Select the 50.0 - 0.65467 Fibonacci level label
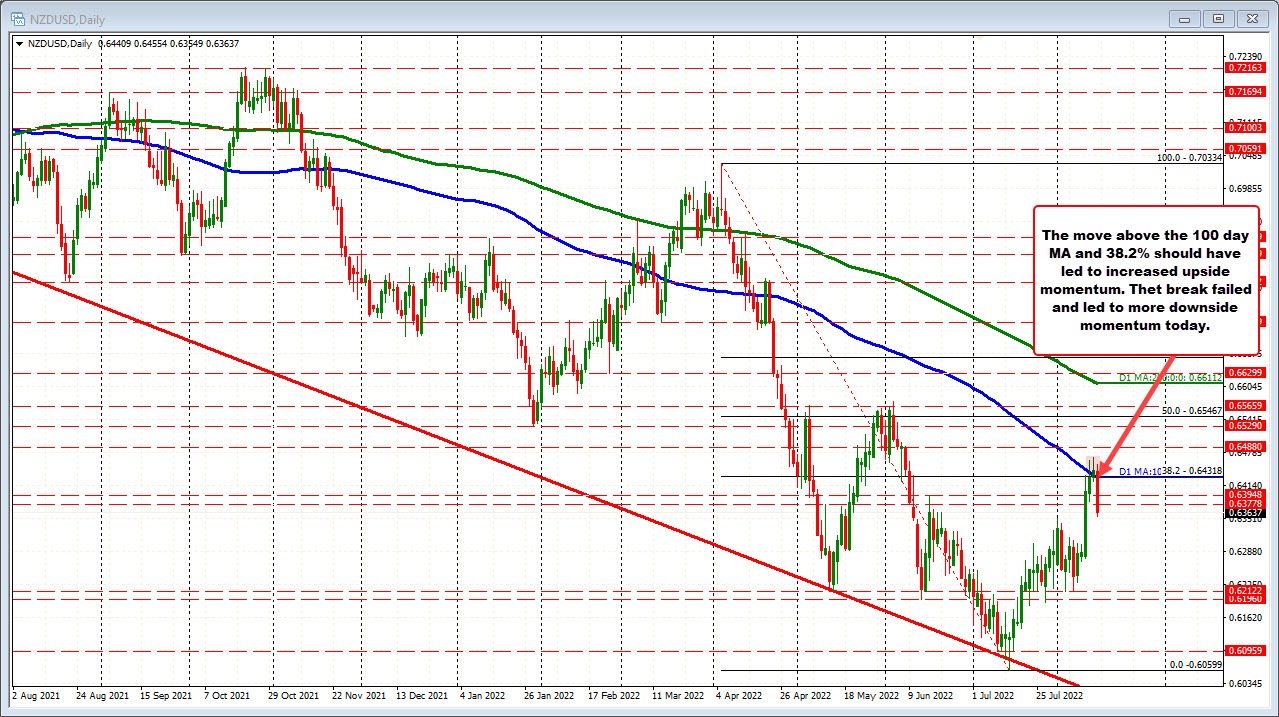The width and height of the screenshot is (1279, 717). pyautogui.click(x=1190, y=410)
